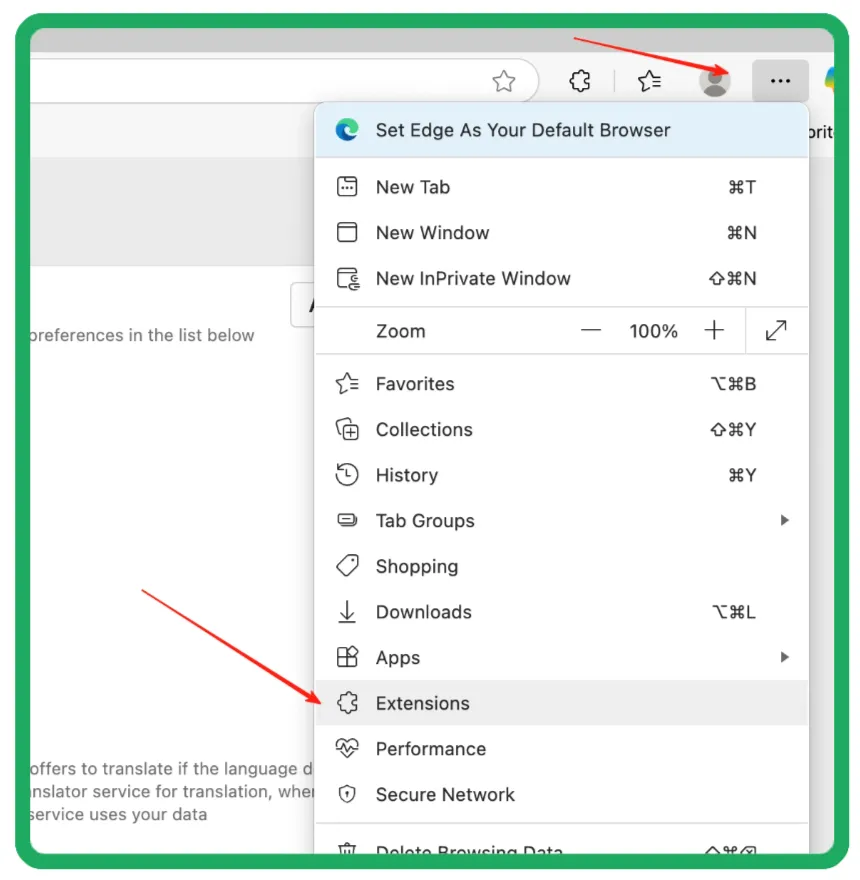Click the star icon in address bar
Image resolution: width=860 pixels, height=880 pixels.
click(504, 81)
